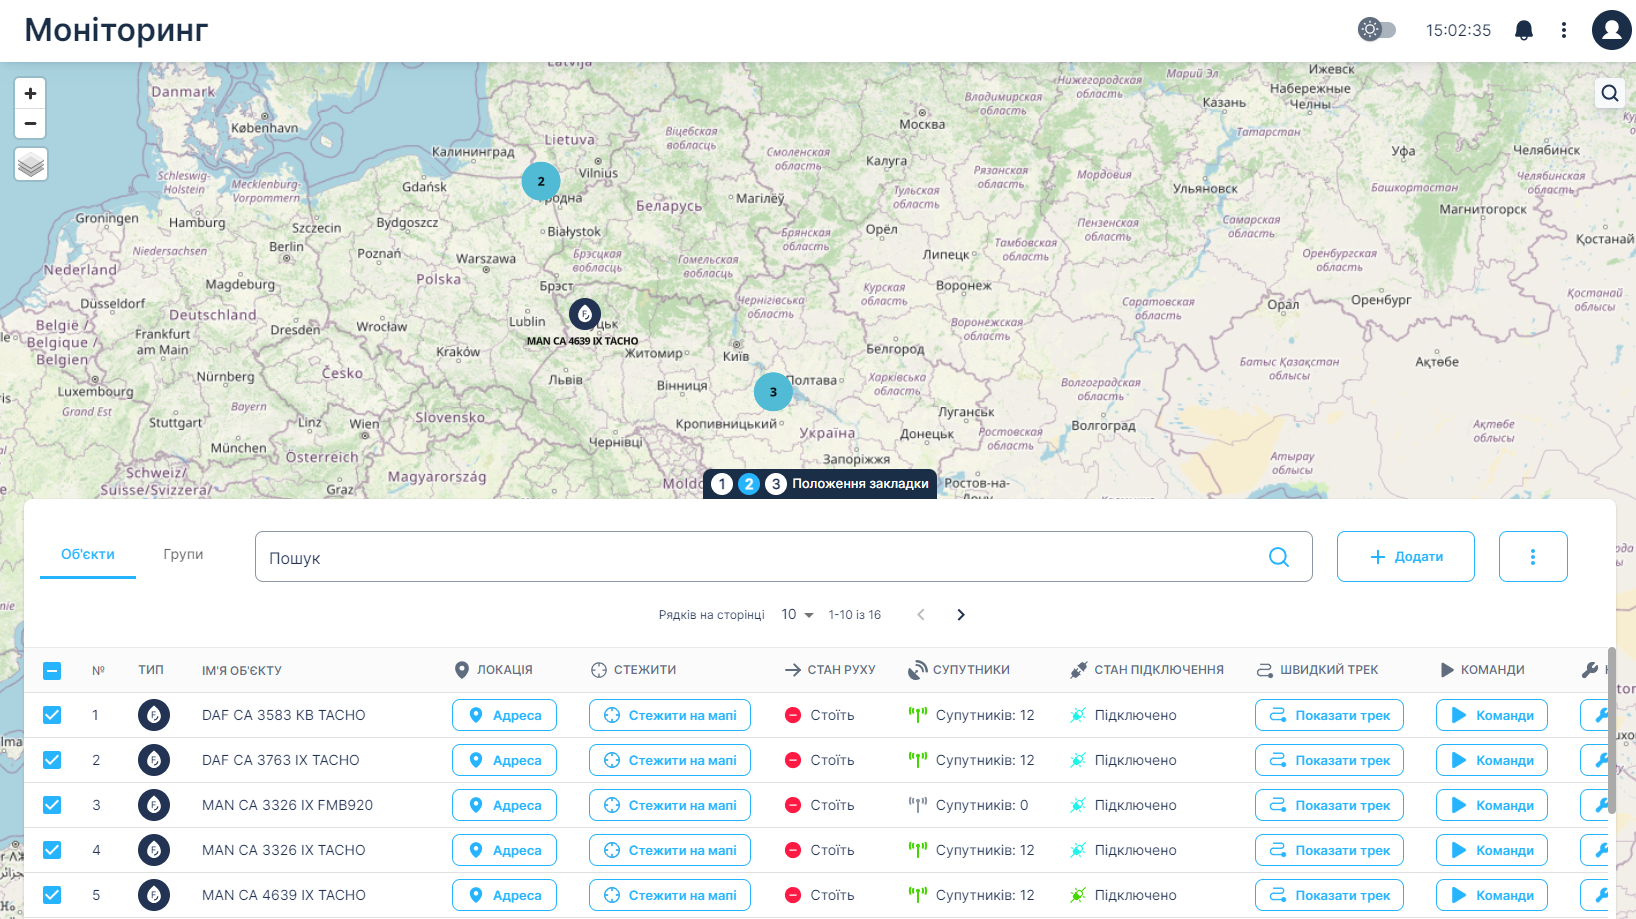Click the СУПУТНИКИ column header

[959, 670]
